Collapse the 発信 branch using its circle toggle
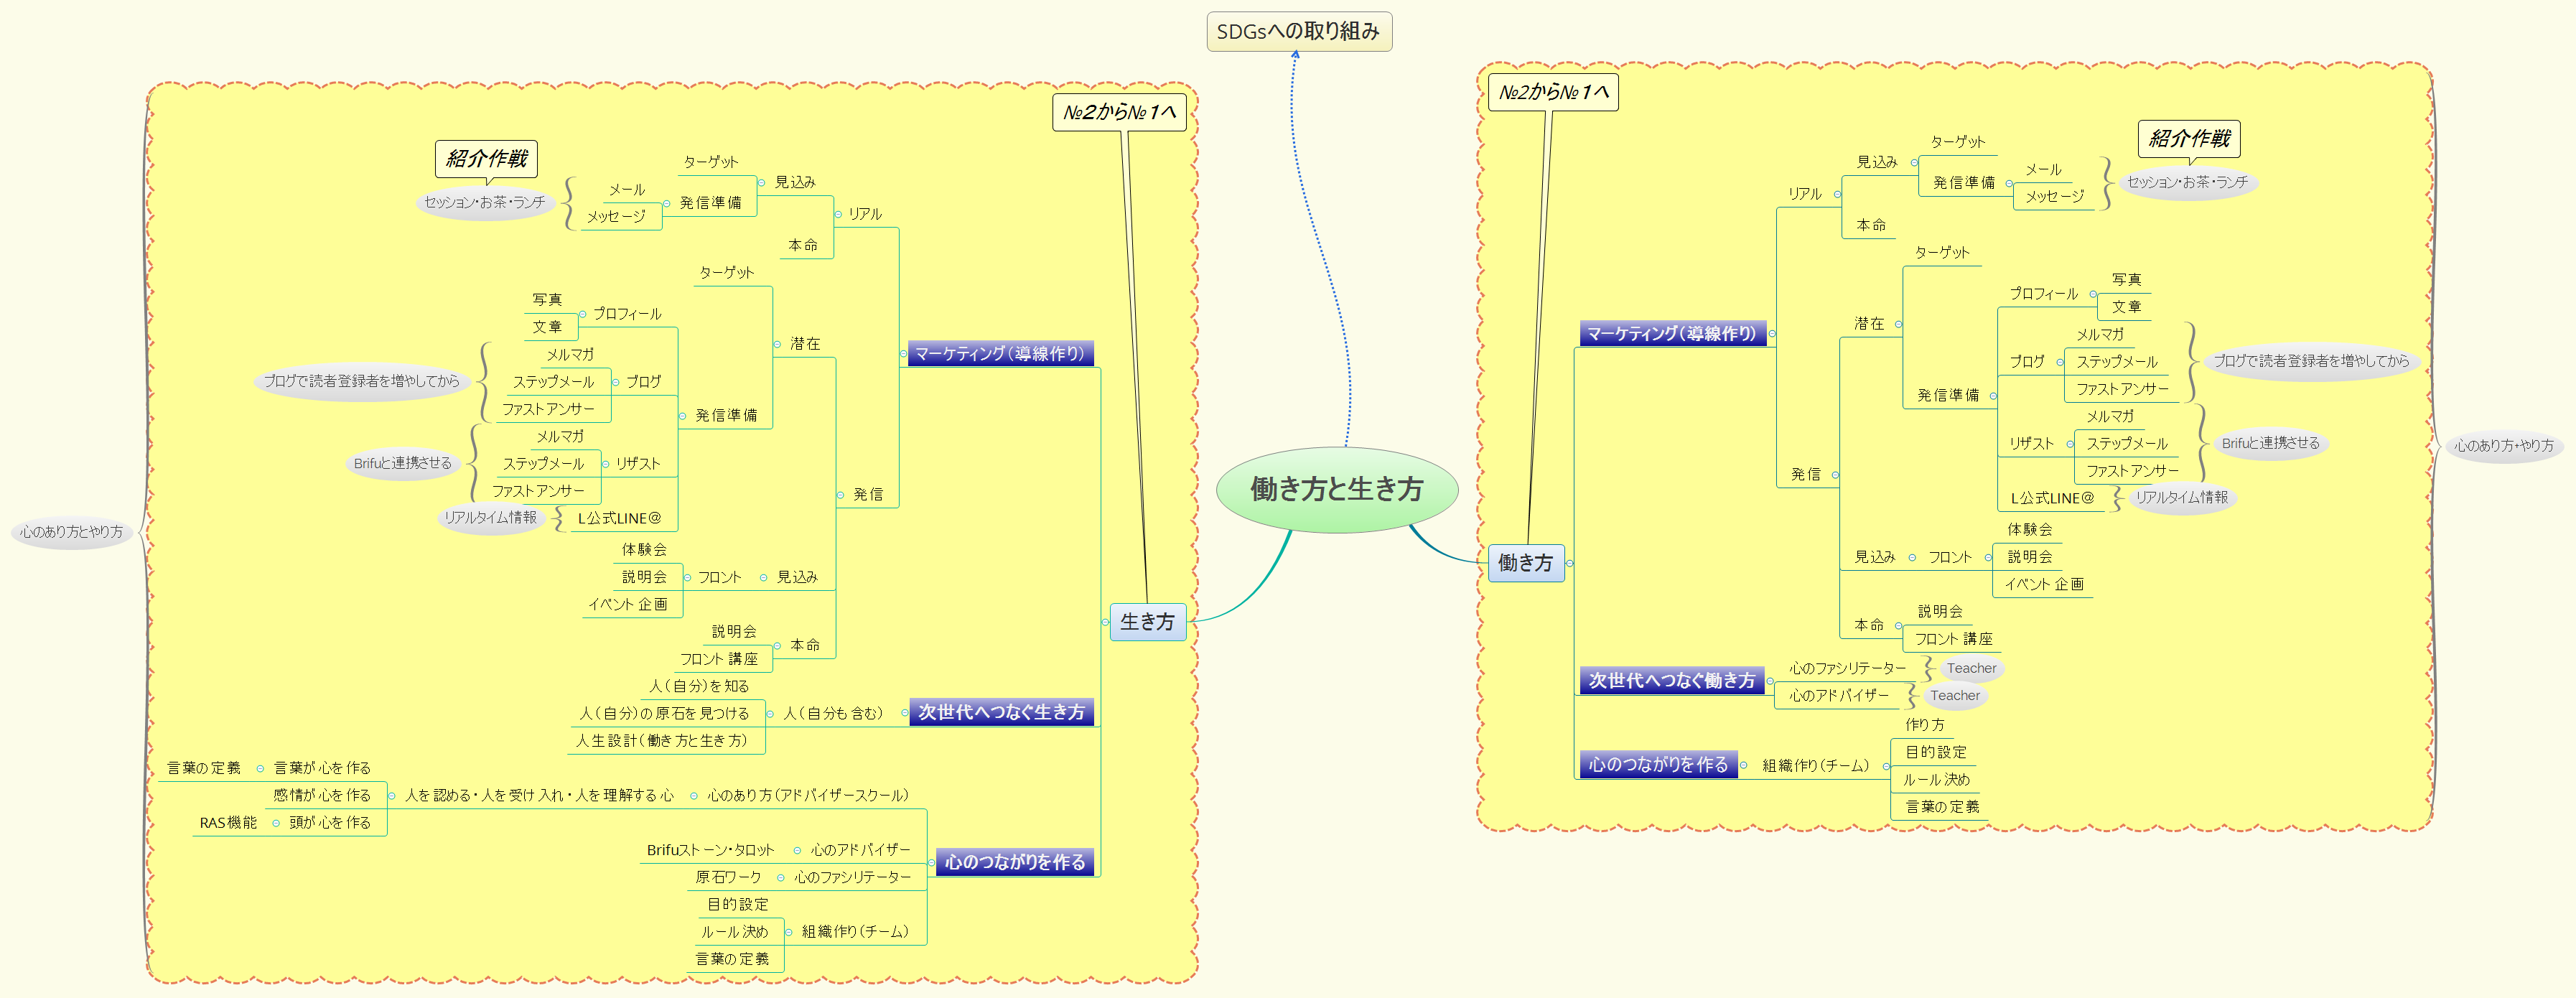The height and width of the screenshot is (998, 2576). point(840,495)
